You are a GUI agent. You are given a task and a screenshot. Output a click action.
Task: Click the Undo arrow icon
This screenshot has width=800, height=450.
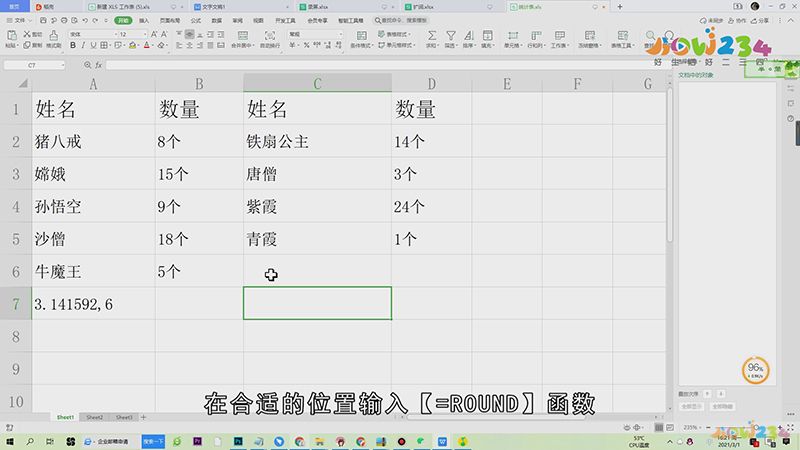(x=85, y=20)
